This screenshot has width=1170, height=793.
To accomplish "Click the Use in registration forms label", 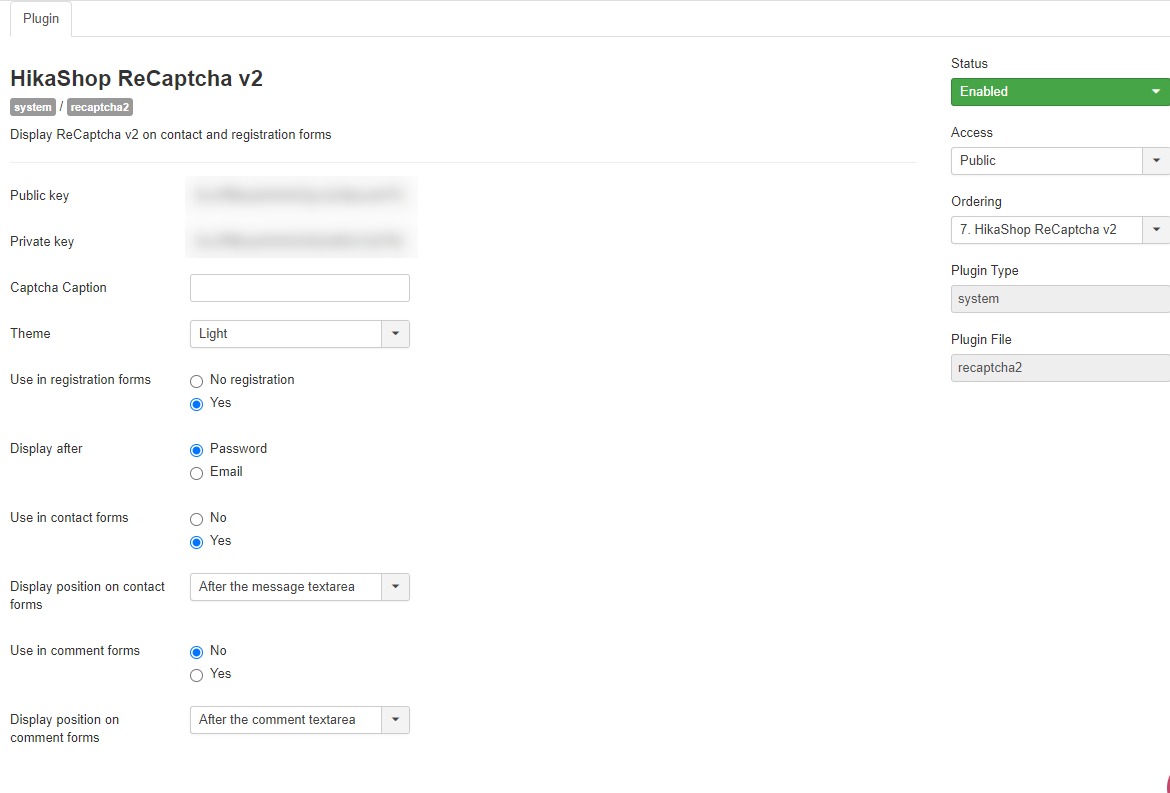I will 81,380.
